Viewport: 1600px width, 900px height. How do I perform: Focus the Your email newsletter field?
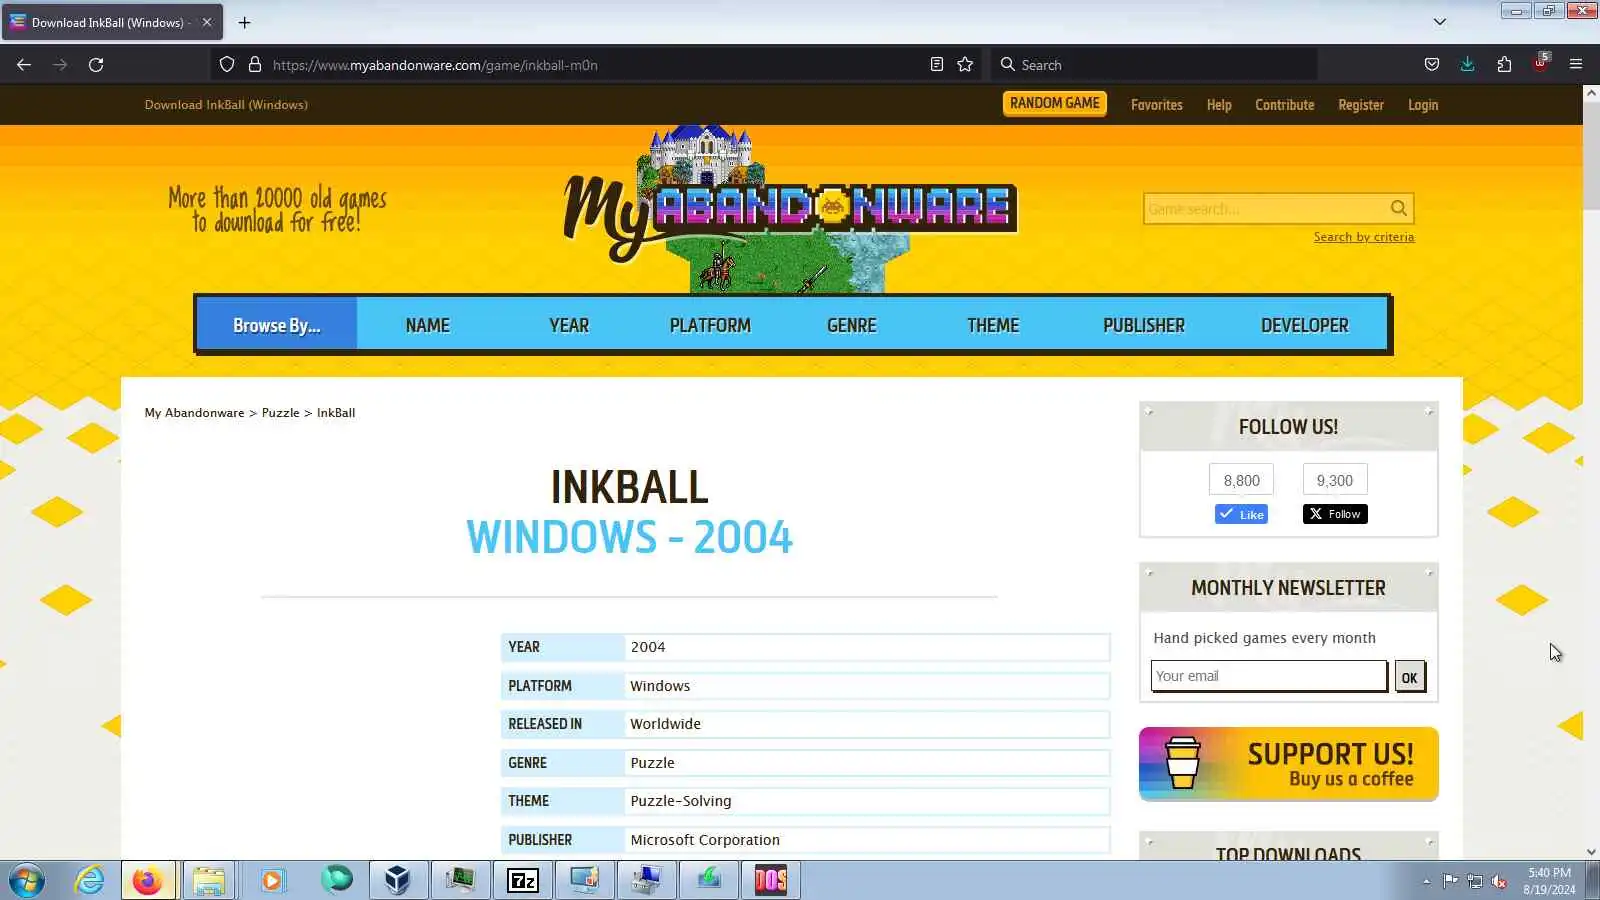[1269, 676]
